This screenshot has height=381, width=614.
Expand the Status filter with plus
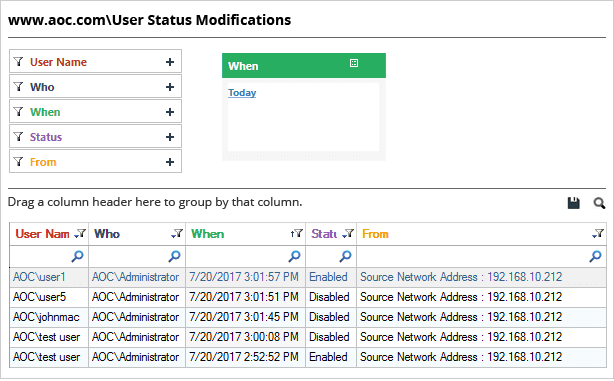coord(170,137)
